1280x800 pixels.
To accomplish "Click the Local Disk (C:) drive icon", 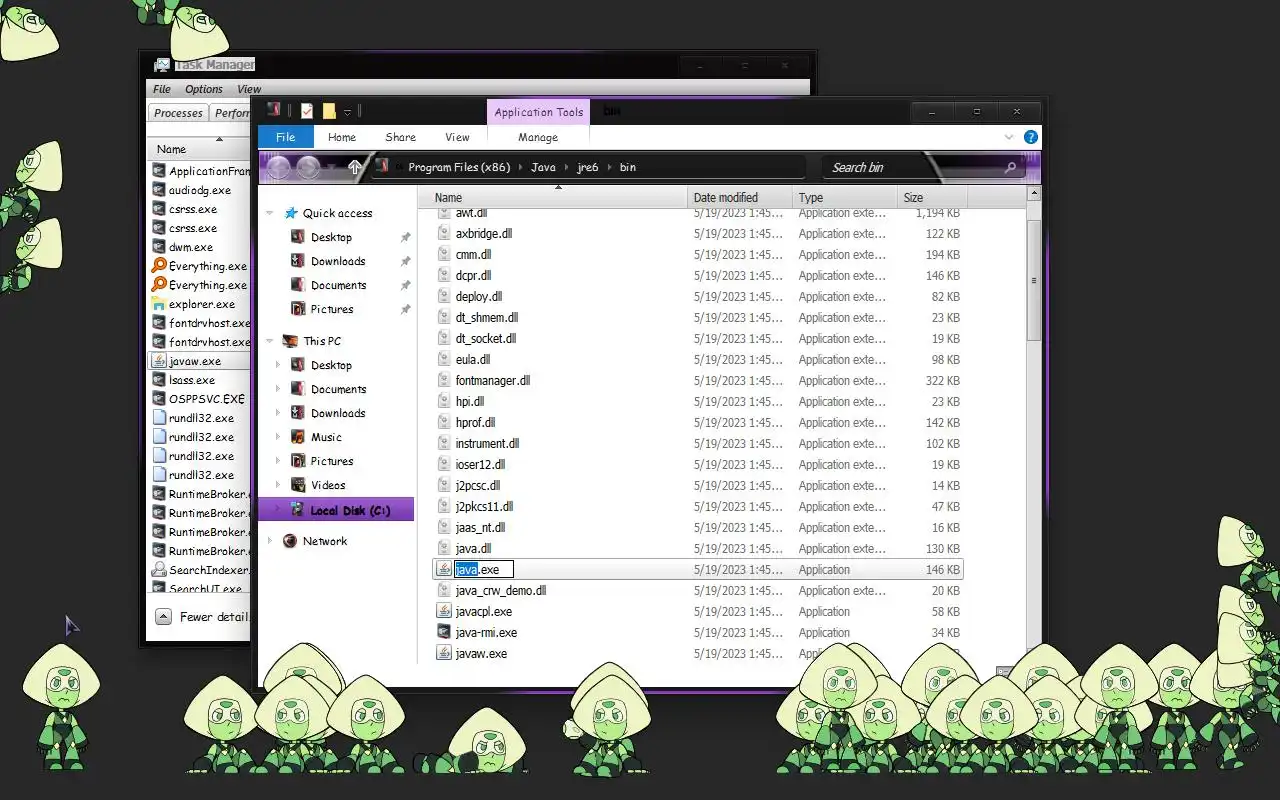I will pos(298,510).
